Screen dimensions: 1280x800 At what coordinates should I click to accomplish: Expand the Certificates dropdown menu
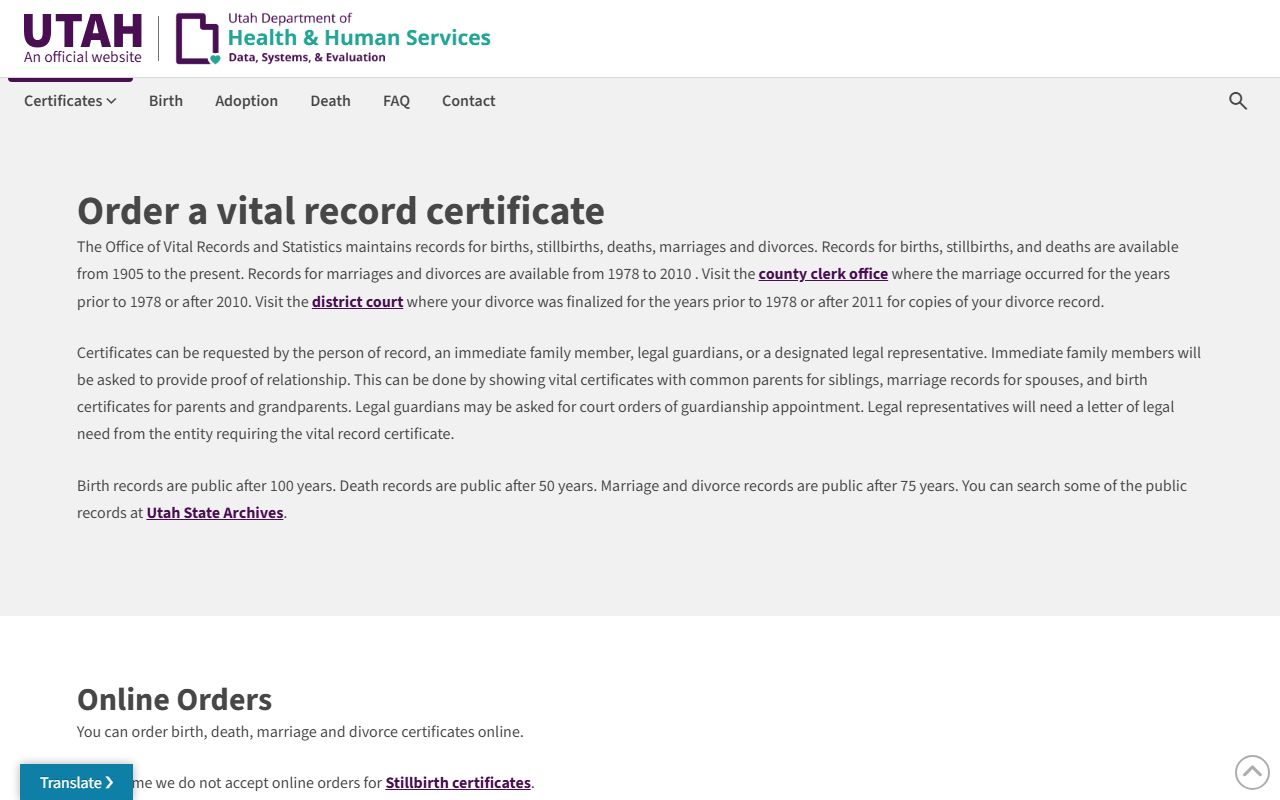pyautogui.click(x=70, y=101)
